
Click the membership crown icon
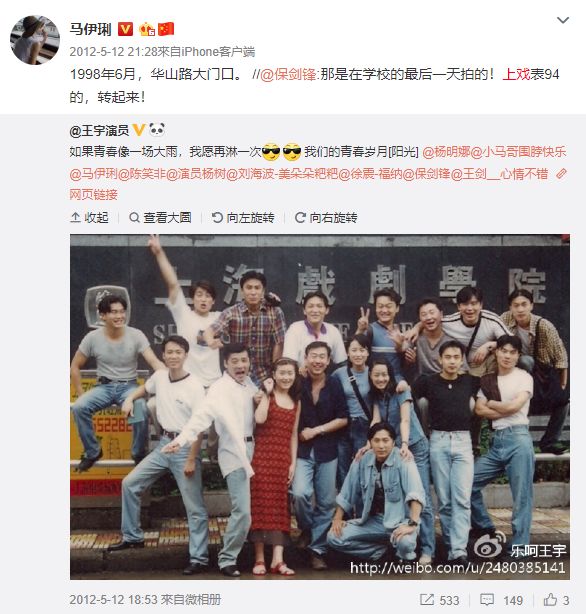(146, 29)
